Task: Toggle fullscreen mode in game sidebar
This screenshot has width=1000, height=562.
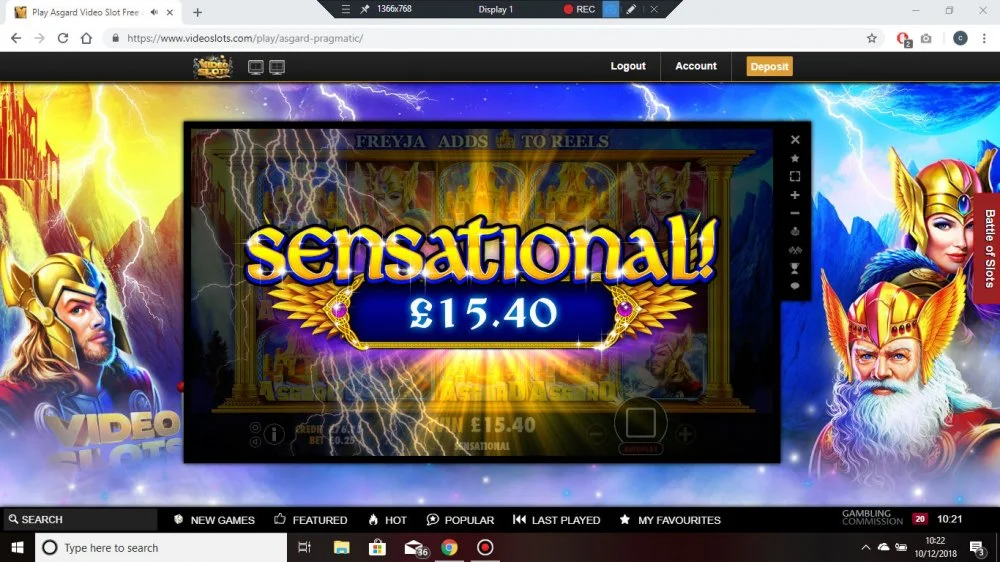Action: coord(795,176)
